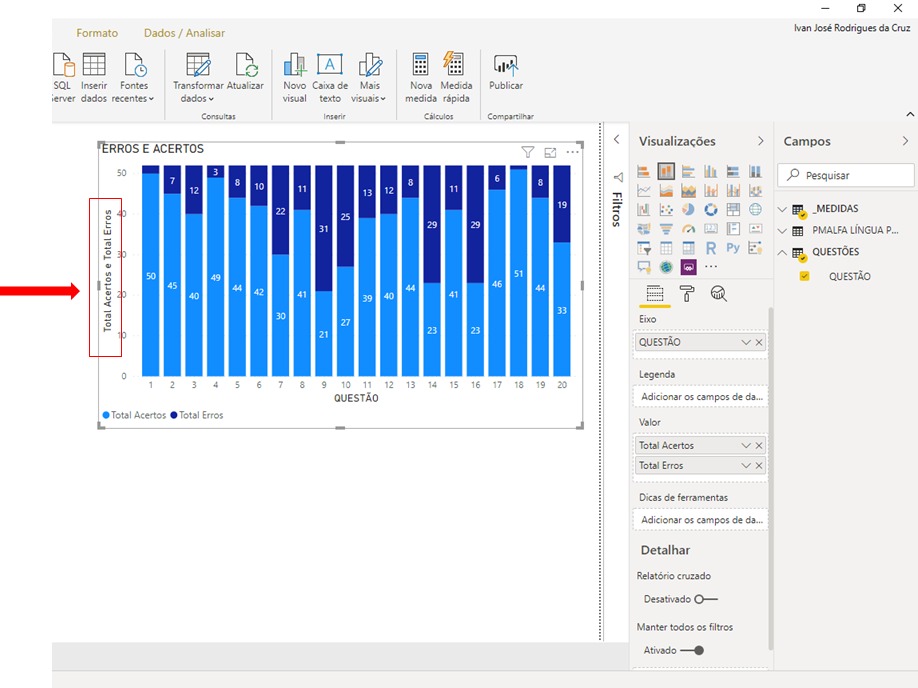Open the chart filter icon
The height and width of the screenshot is (688, 918).
[x=527, y=152]
